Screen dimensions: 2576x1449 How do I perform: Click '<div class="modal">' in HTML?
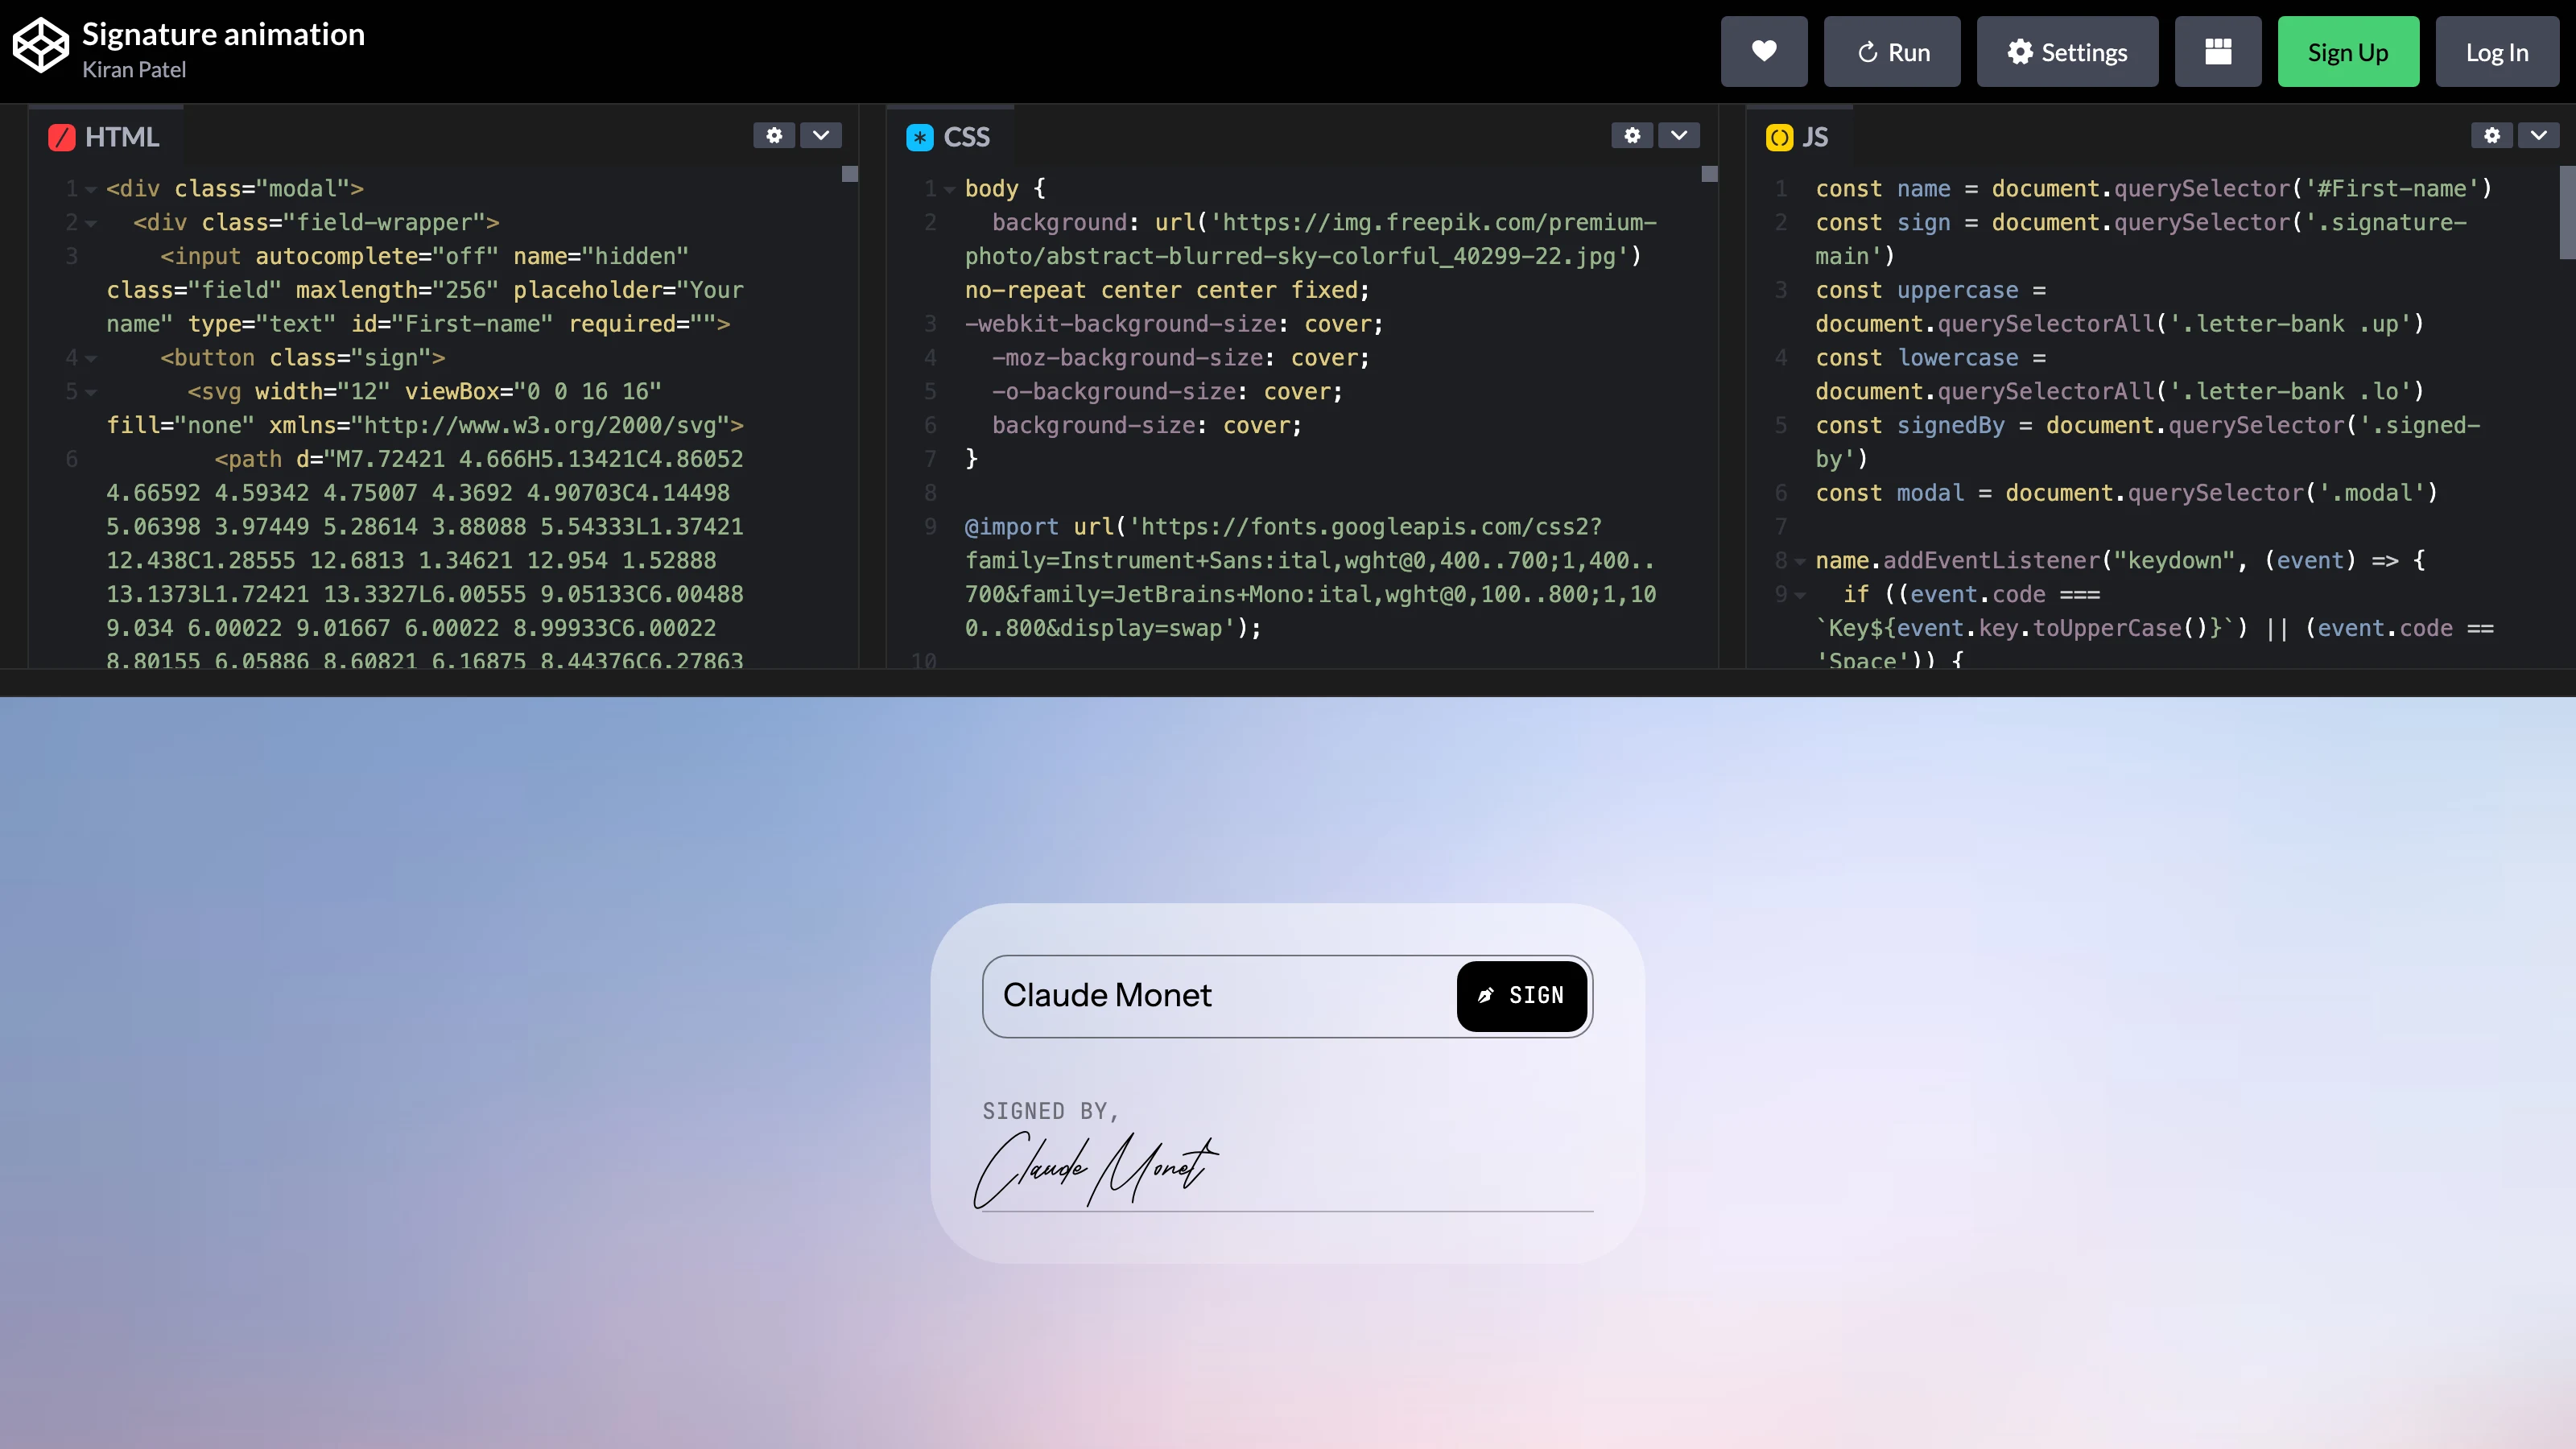(x=235, y=189)
